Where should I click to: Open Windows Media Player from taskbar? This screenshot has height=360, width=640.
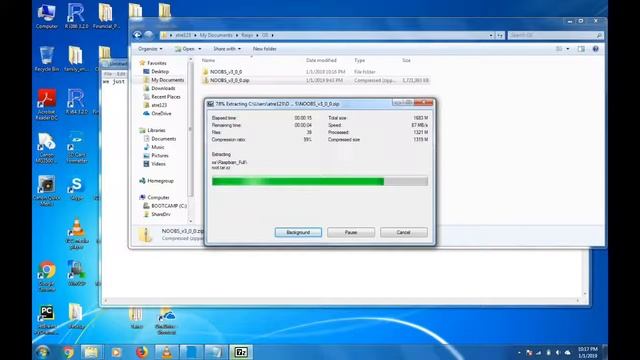click(x=116, y=352)
